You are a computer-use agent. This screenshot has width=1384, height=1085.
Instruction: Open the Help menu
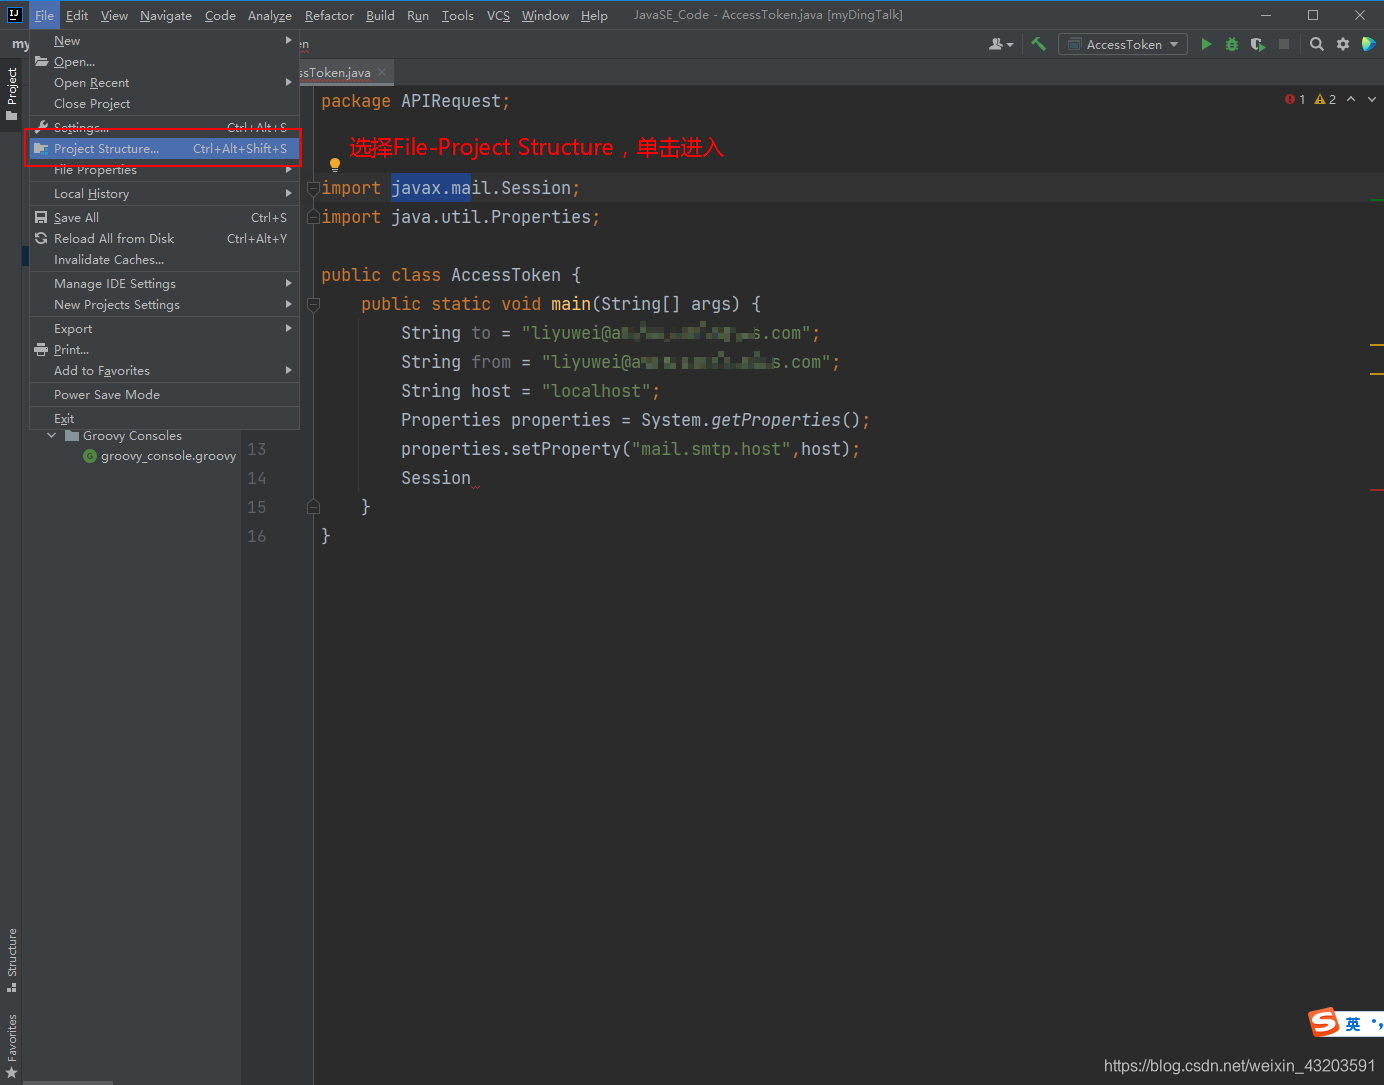point(594,15)
